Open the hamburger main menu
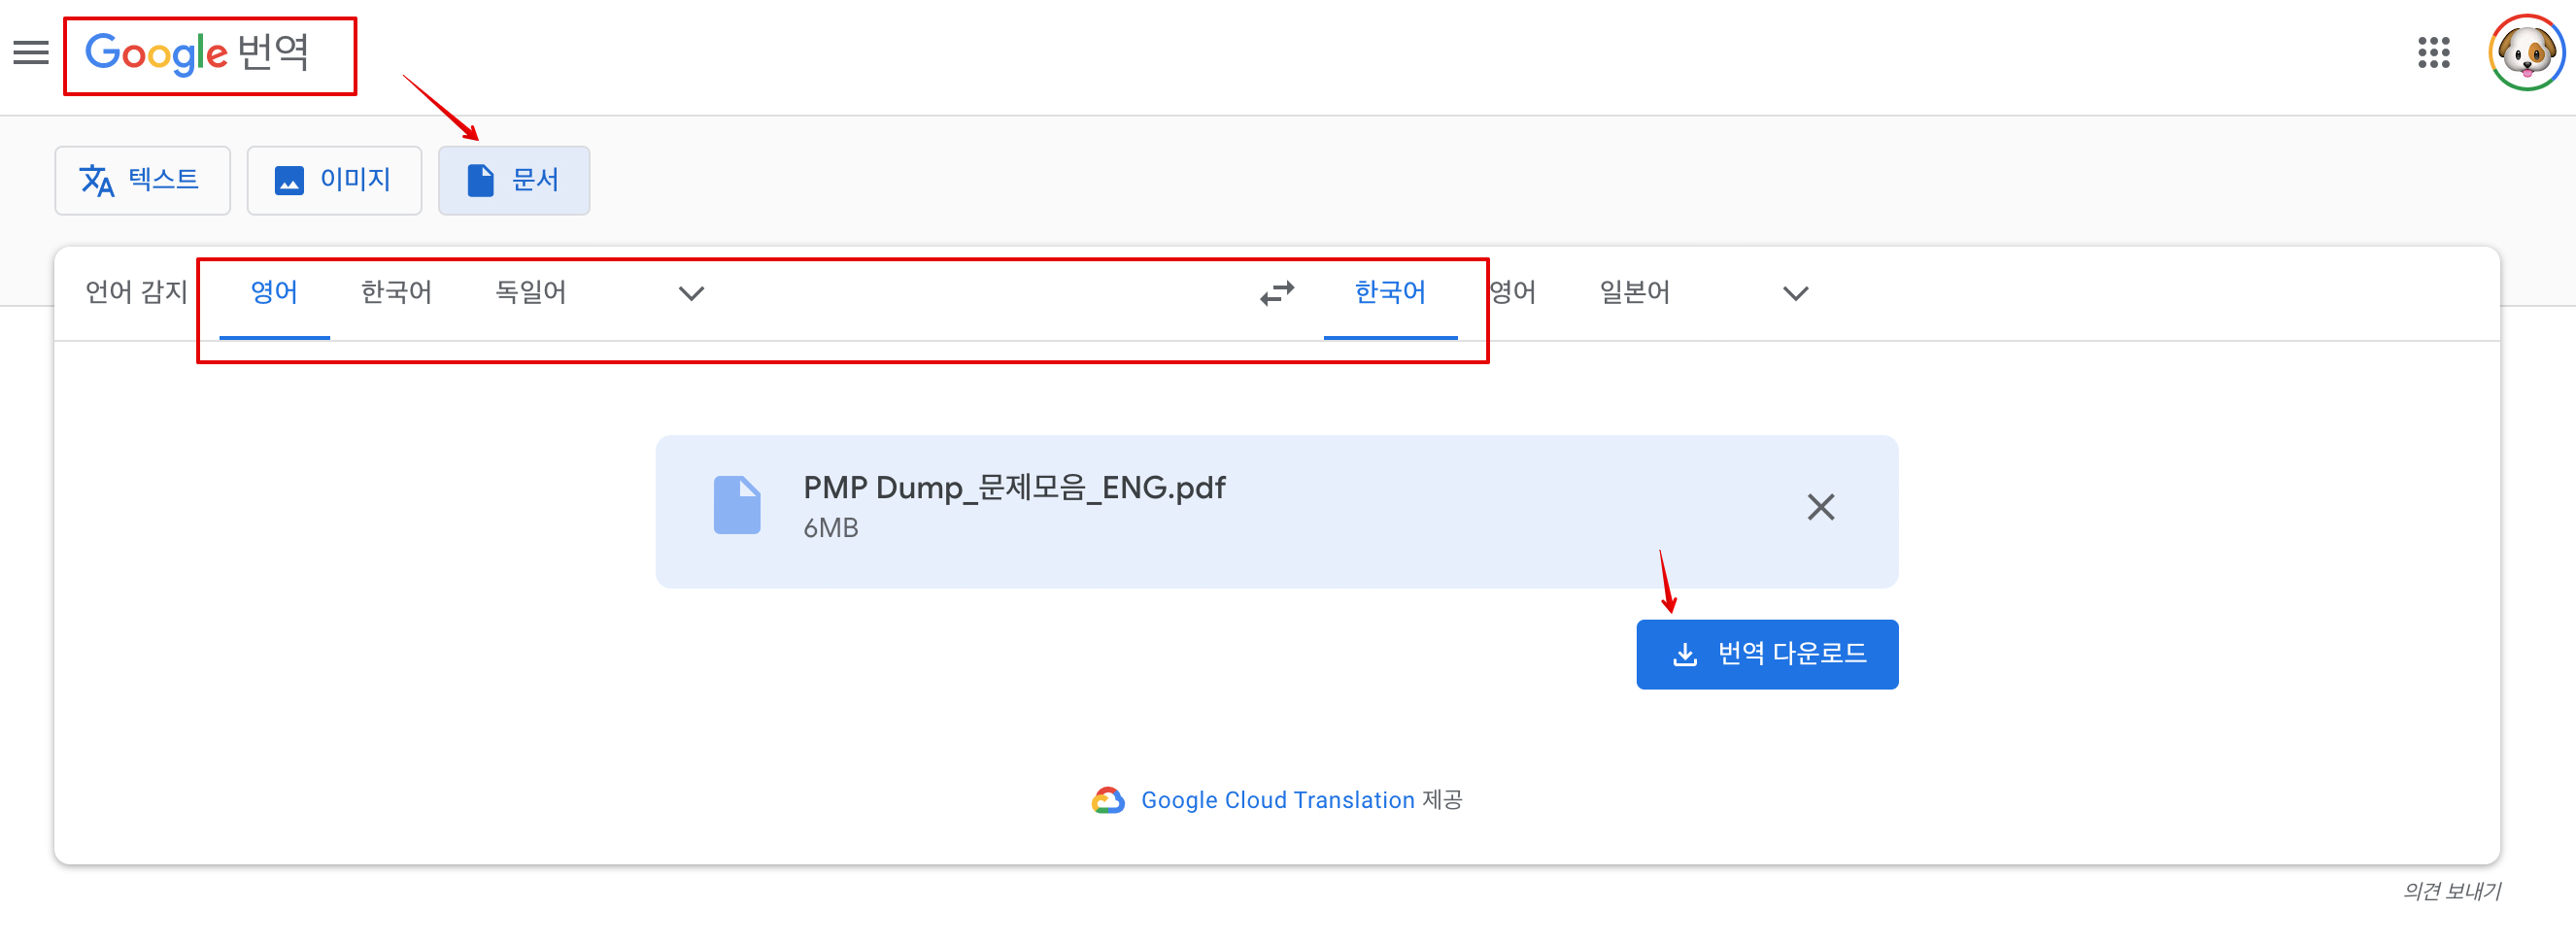2576x944 pixels. point(31,52)
